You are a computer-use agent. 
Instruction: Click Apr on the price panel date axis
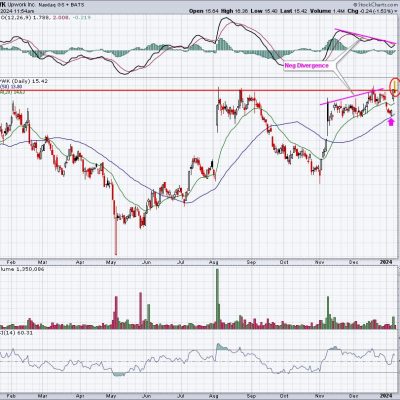tap(79, 262)
